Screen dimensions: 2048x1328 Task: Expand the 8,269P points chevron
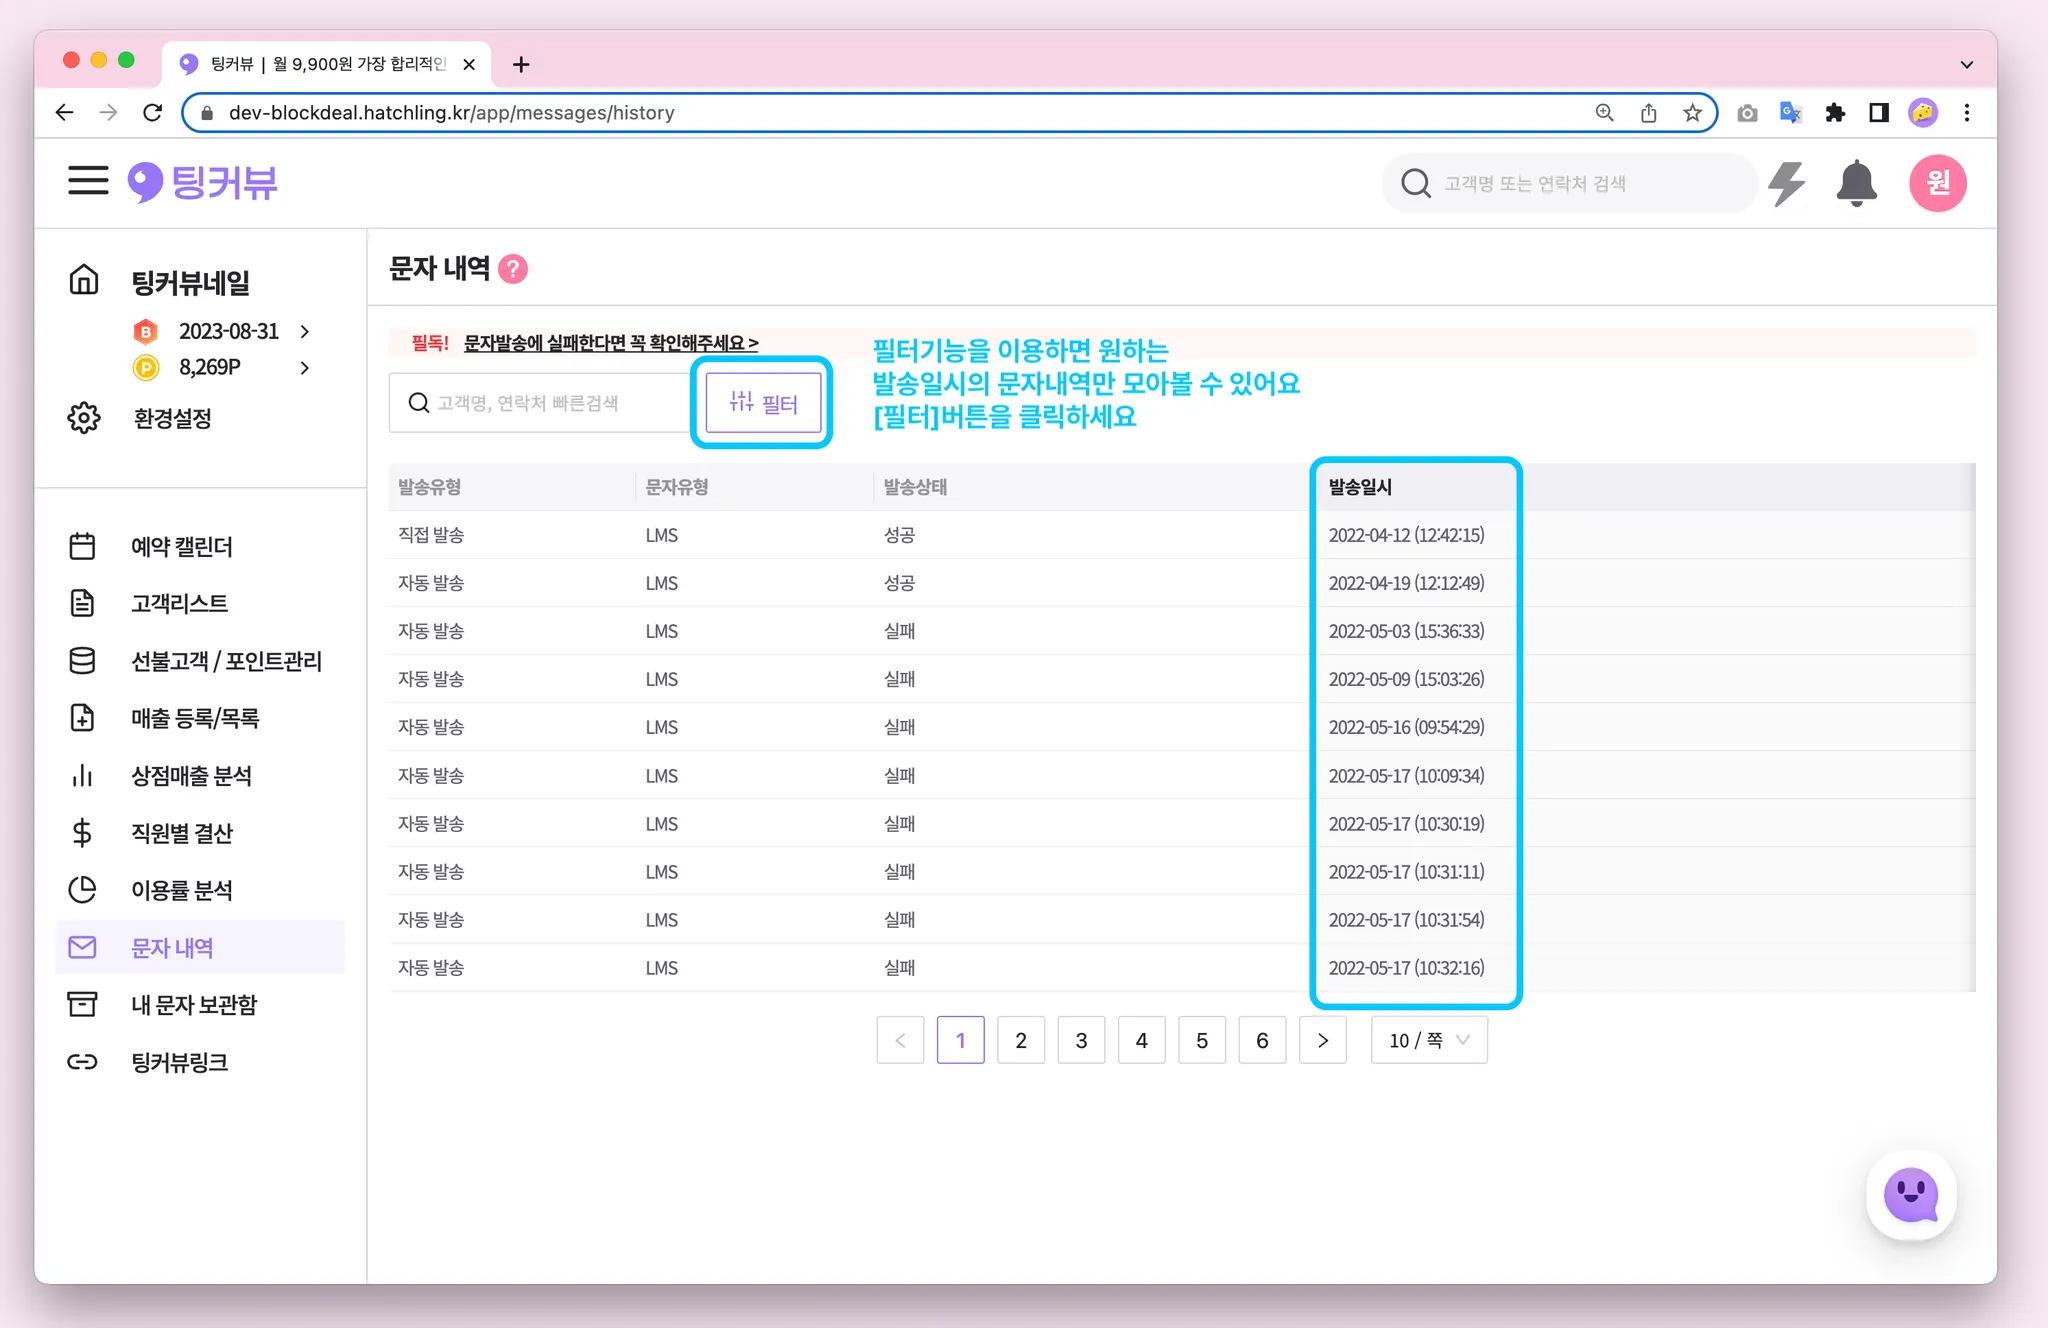pos(305,368)
